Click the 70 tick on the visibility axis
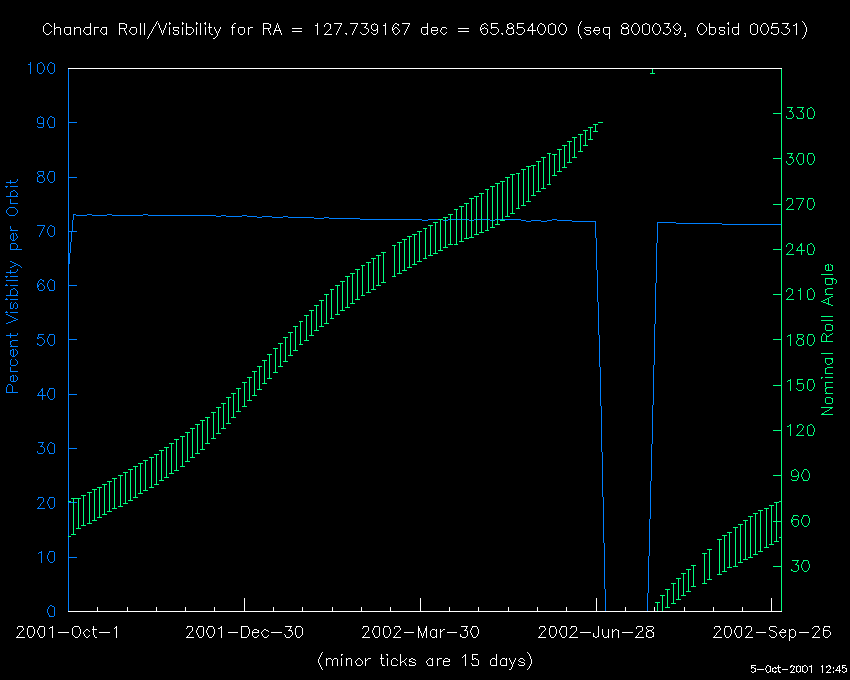The image size is (850, 680). coord(48,232)
